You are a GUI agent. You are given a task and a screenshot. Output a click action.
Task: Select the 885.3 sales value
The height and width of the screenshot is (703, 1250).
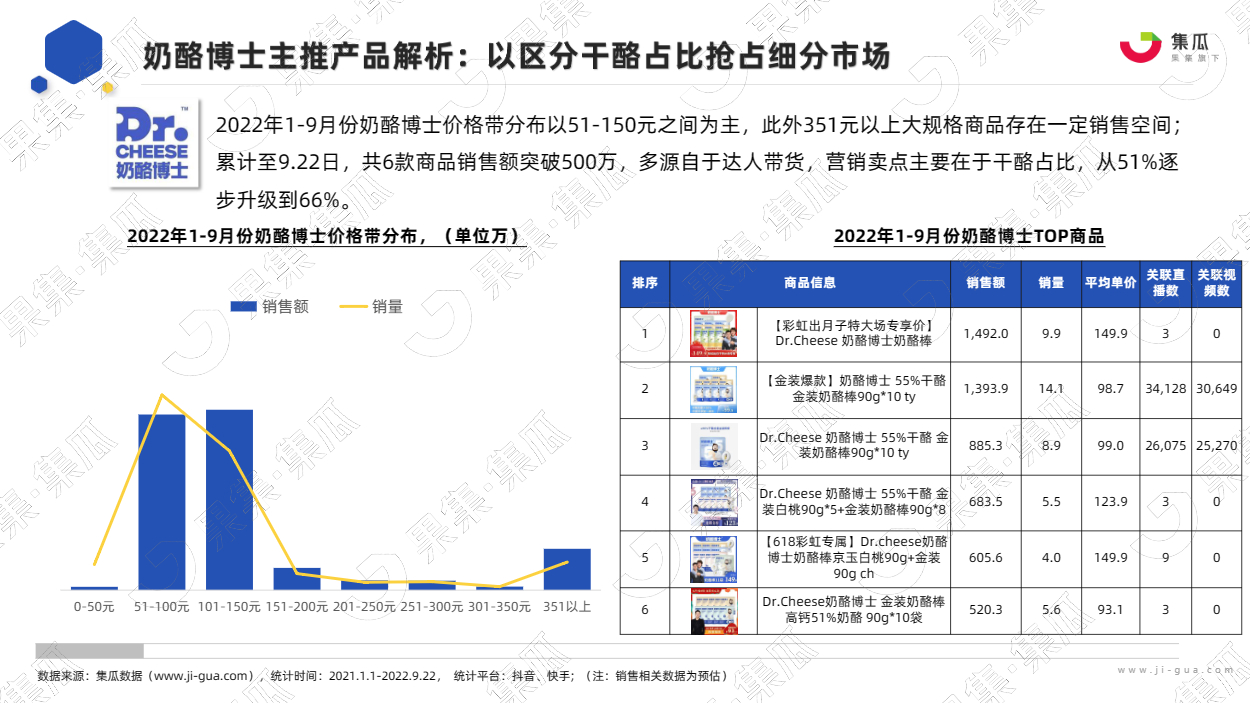(986, 446)
